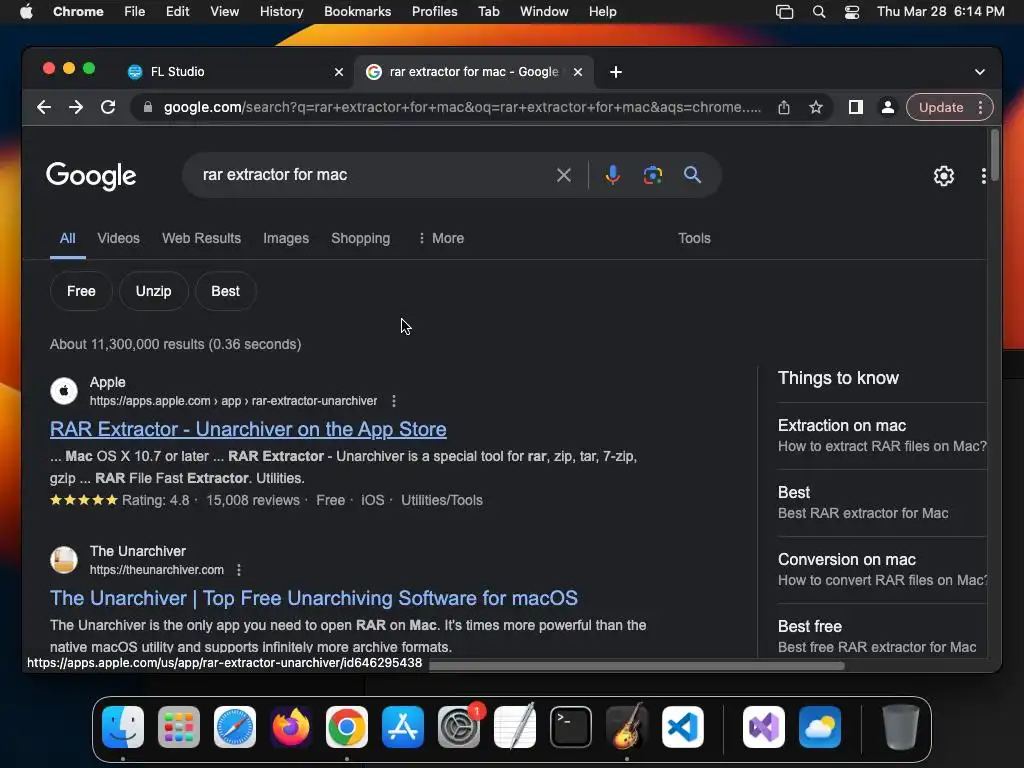Screen dimensions: 1024x768
Task: Go back to previous page in Chrome
Action: [44, 107]
